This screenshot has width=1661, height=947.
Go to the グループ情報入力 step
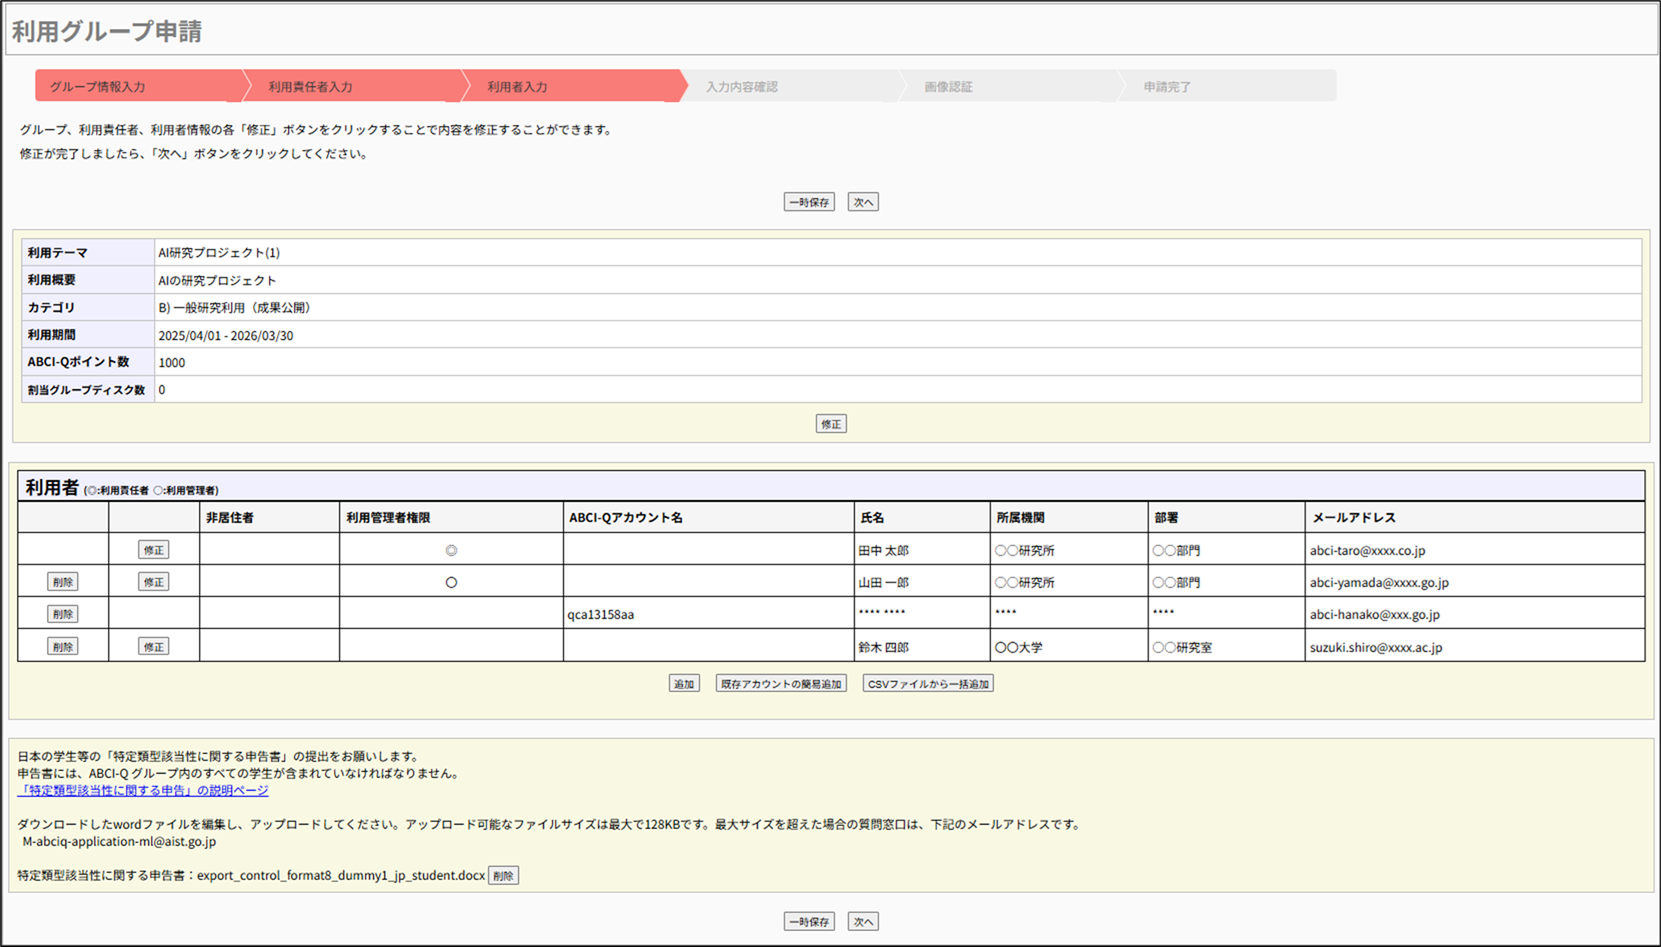[98, 87]
